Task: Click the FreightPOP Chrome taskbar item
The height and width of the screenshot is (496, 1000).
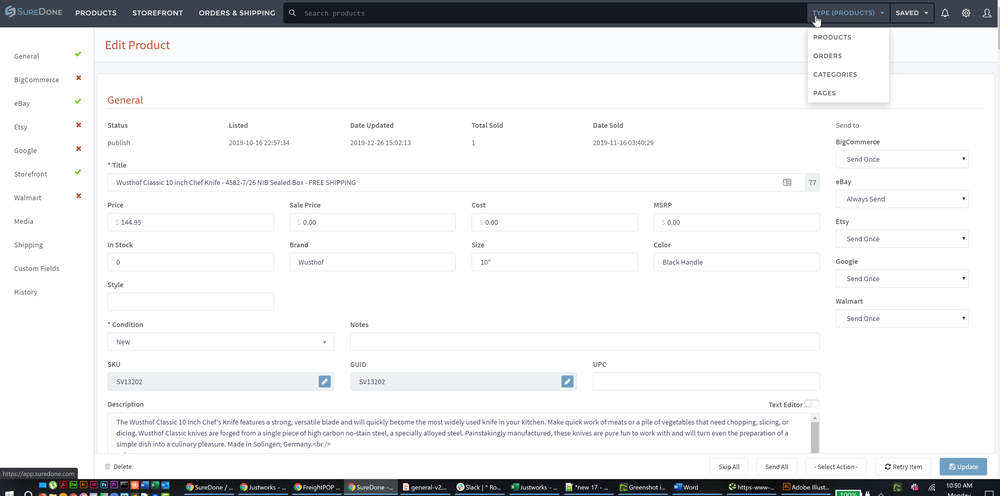Action: point(315,487)
